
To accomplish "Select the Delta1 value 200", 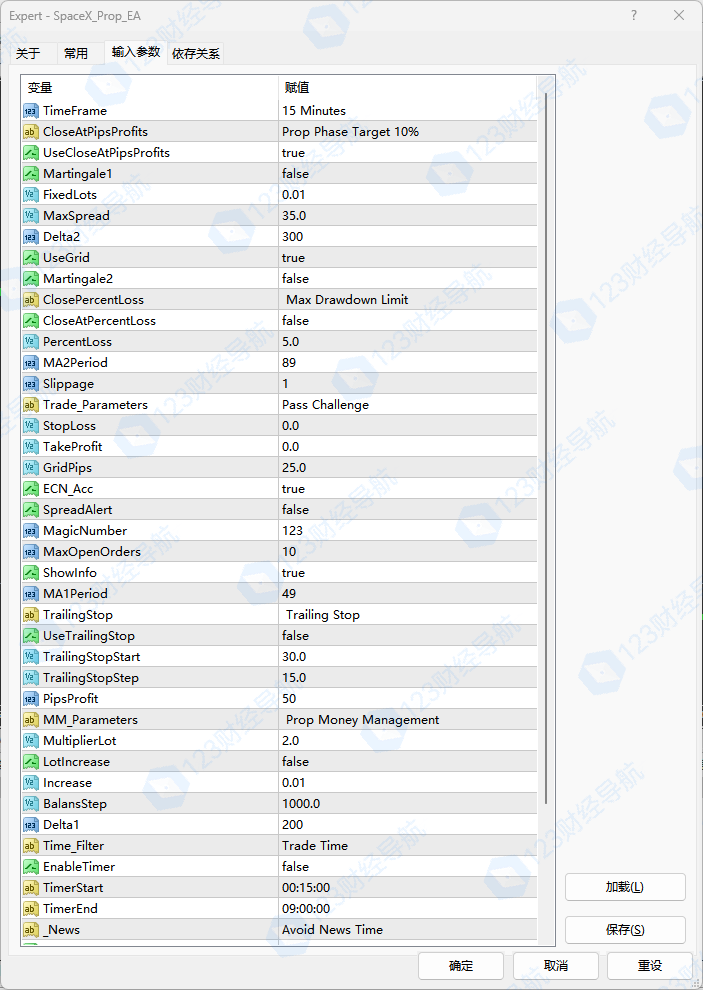I will point(407,825).
